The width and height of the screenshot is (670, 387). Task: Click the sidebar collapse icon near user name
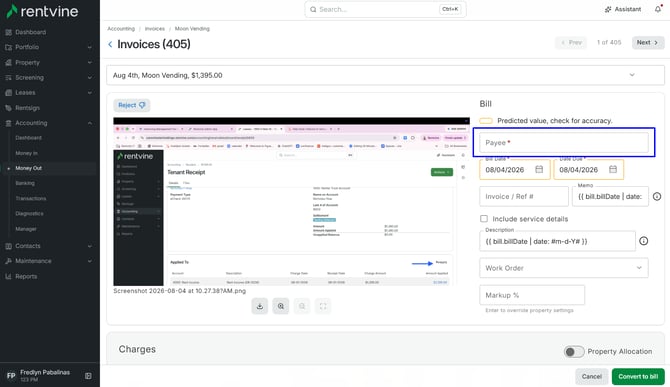[88, 376]
